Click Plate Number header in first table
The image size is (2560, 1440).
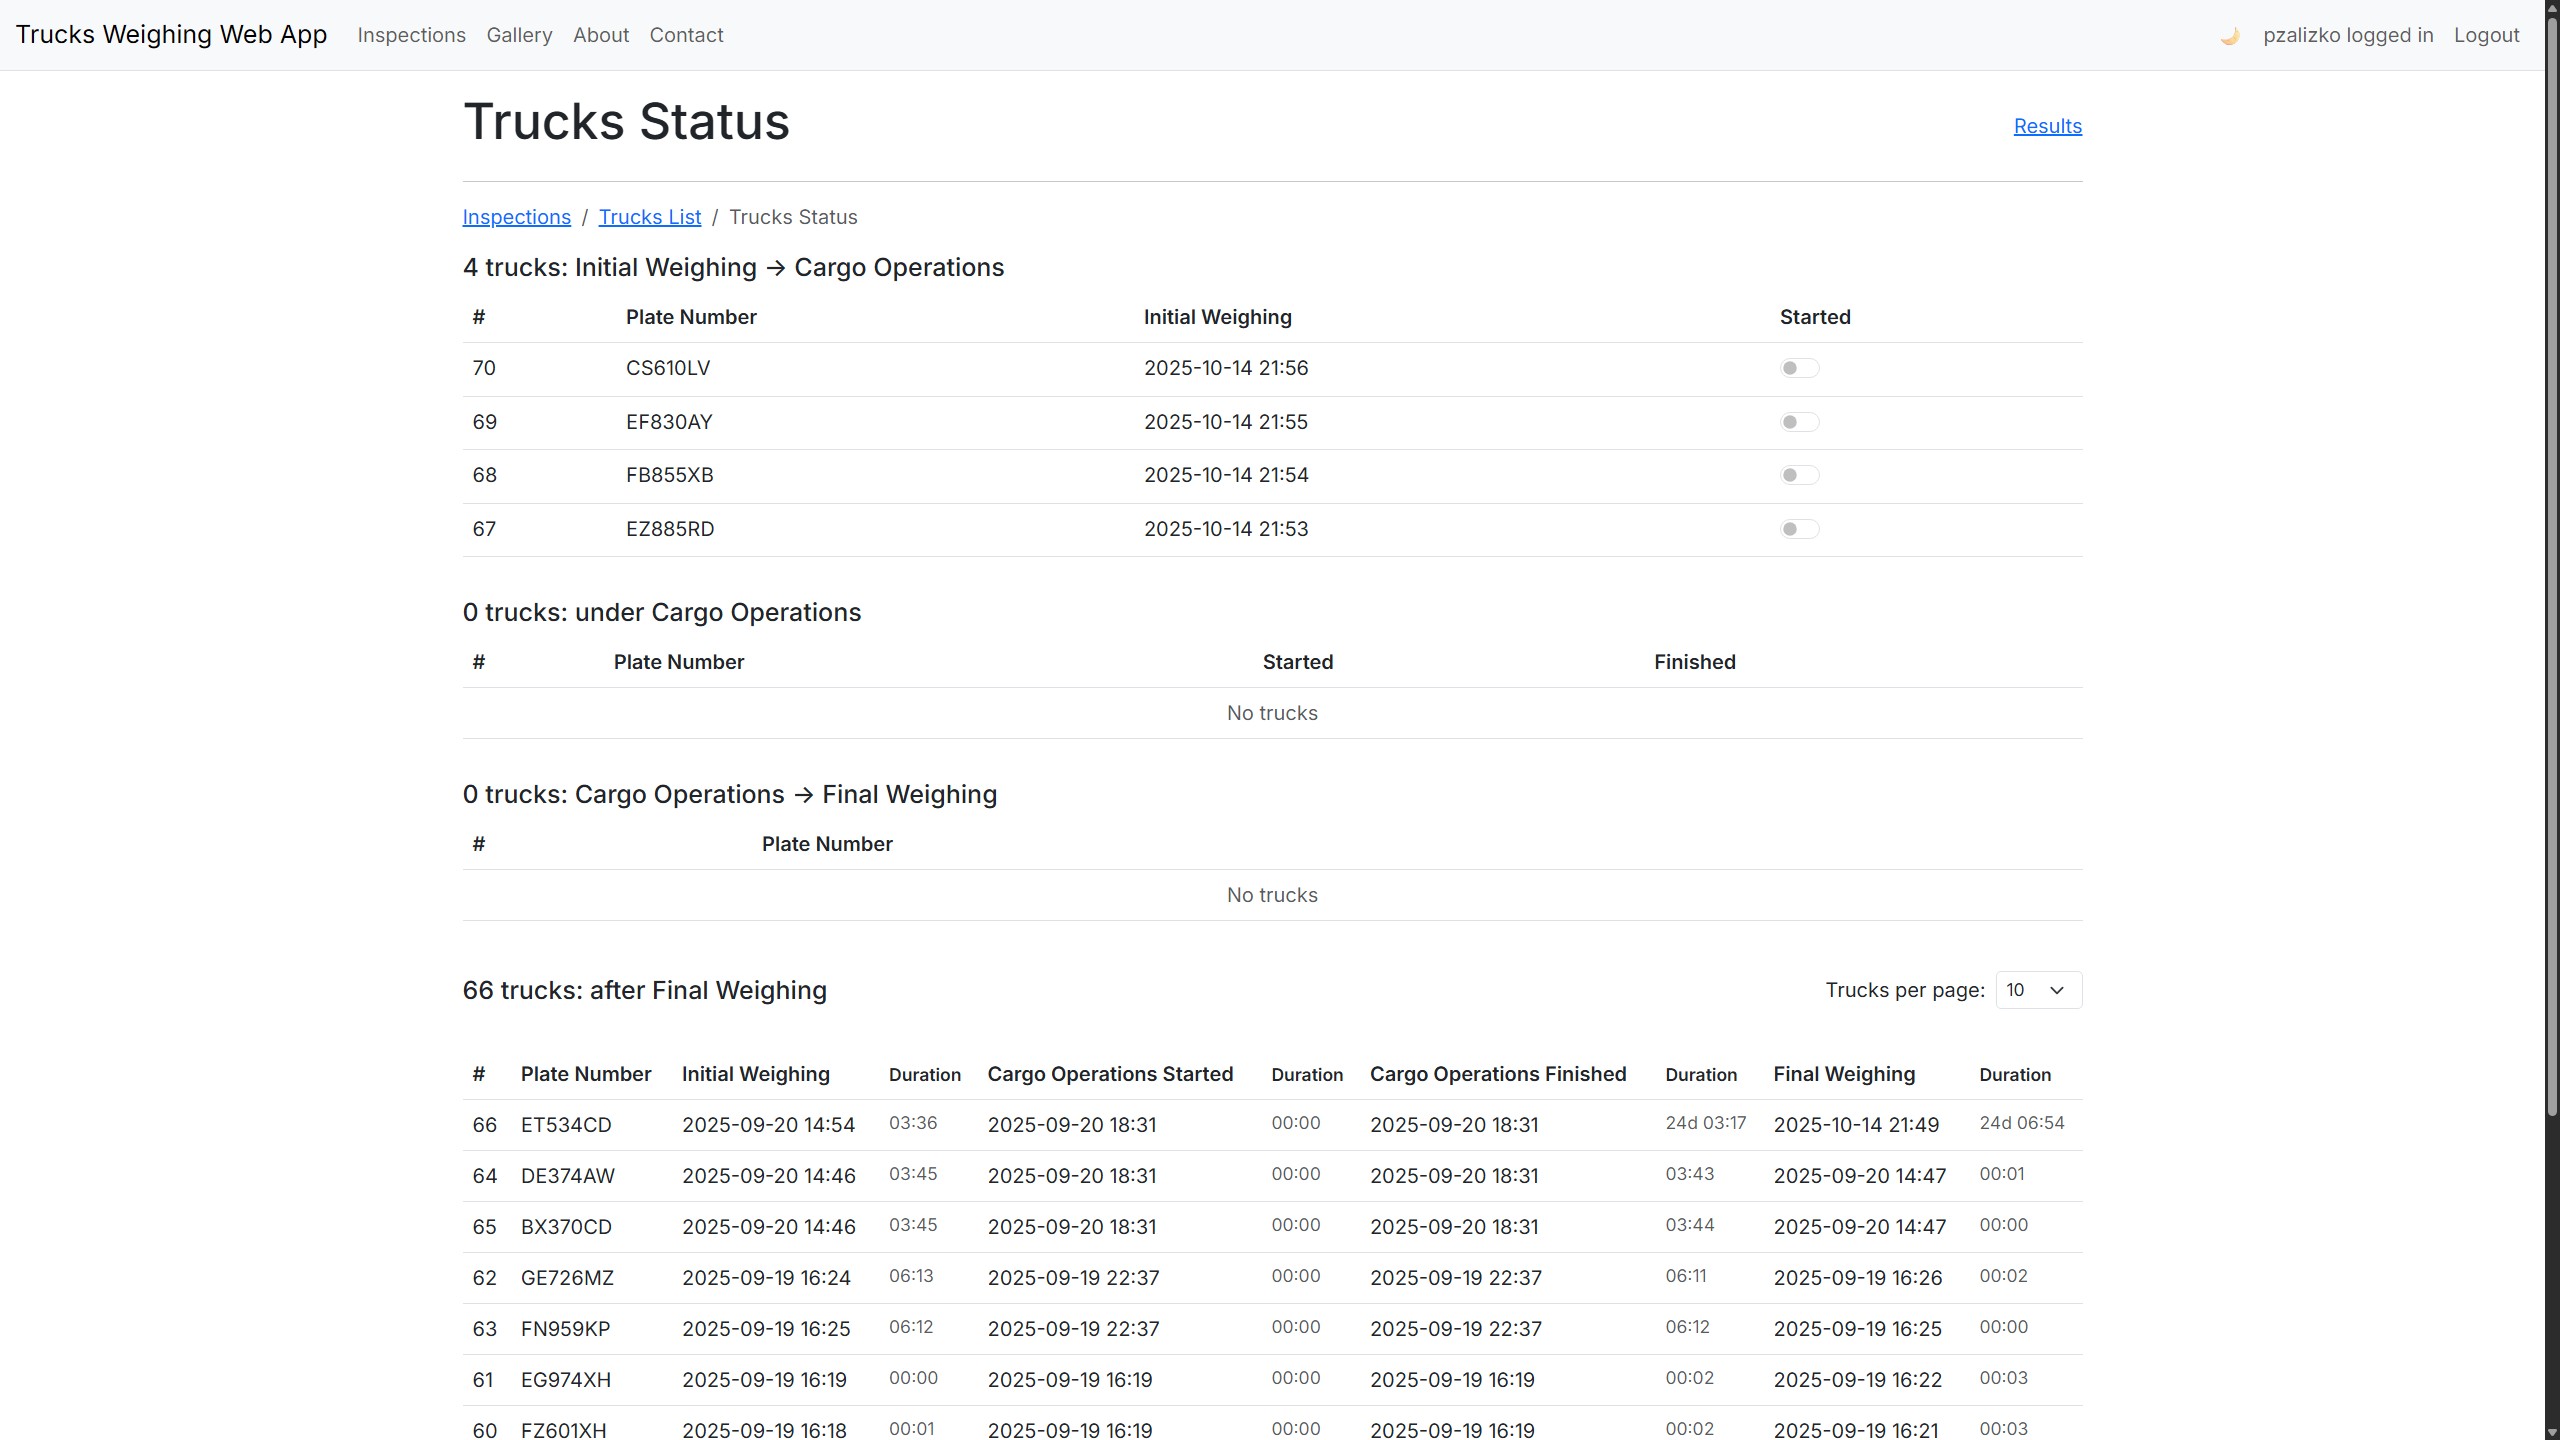(x=691, y=317)
